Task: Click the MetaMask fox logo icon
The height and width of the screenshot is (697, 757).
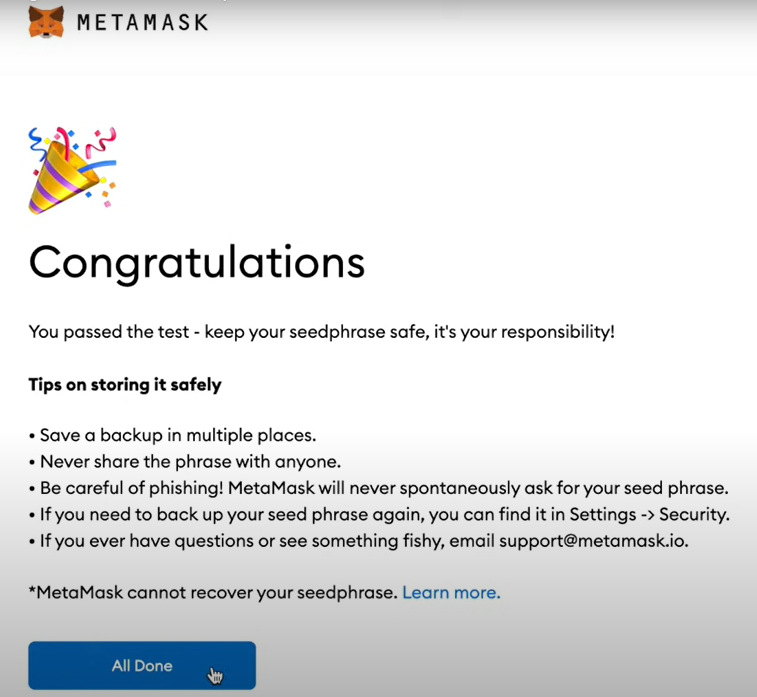Action: (46, 22)
